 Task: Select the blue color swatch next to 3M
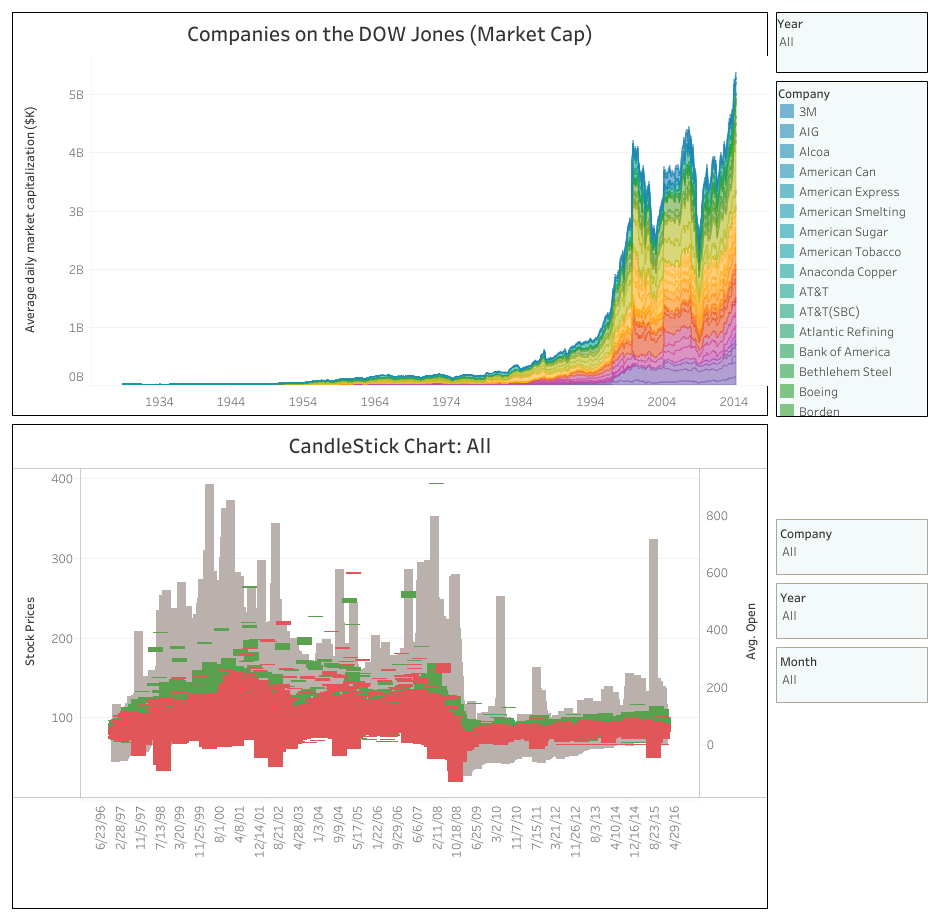point(788,112)
